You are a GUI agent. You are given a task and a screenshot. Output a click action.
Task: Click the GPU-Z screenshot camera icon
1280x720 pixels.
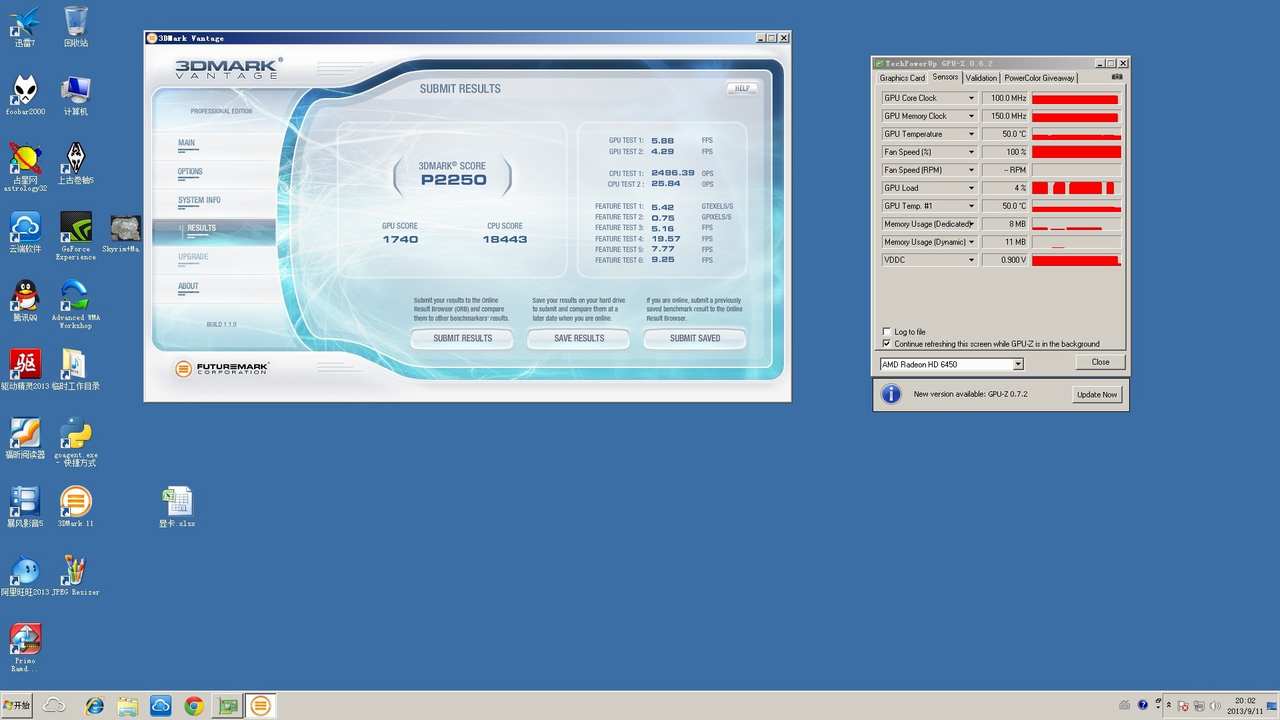tap(1117, 77)
